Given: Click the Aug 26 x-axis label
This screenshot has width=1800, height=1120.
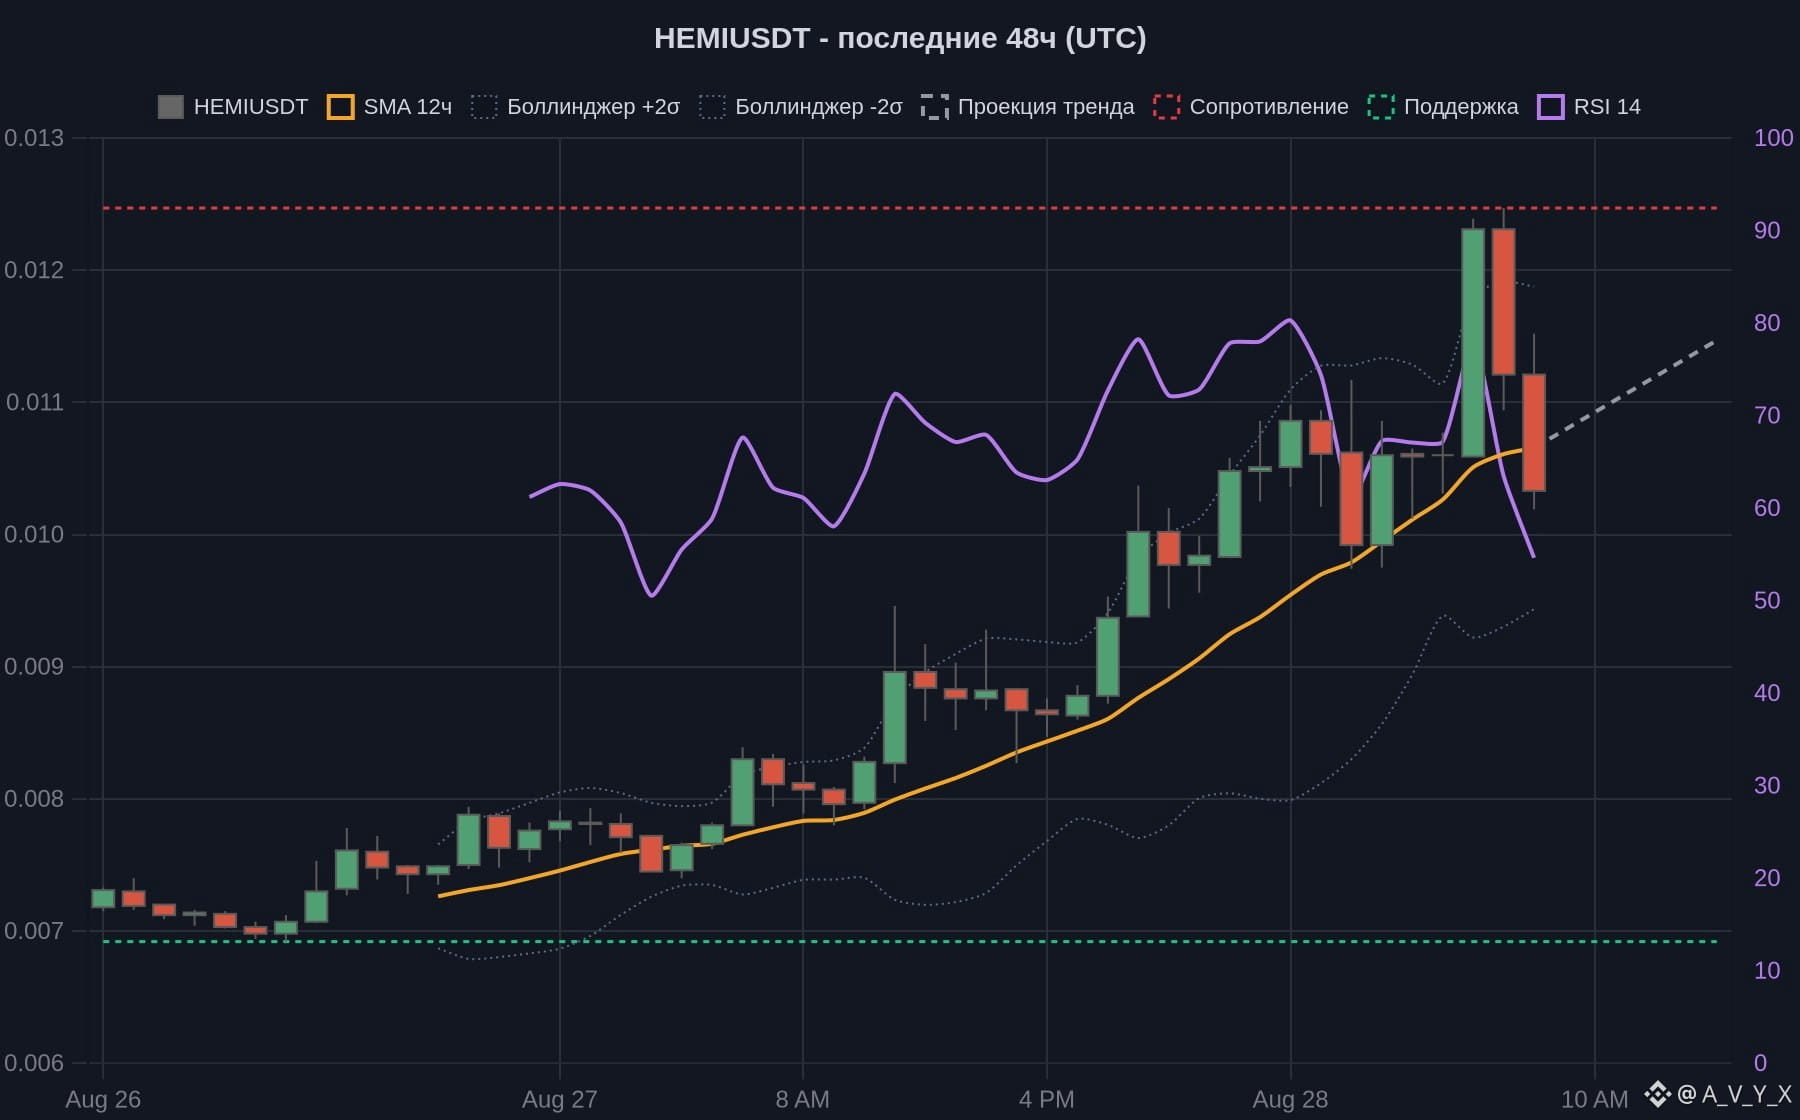Looking at the screenshot, I should tap(103, 1099).
